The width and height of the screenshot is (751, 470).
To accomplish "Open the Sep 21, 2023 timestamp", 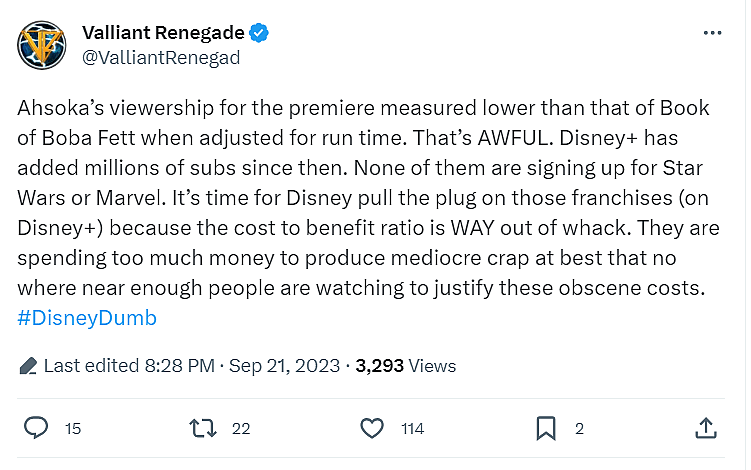I will [284, 366].
